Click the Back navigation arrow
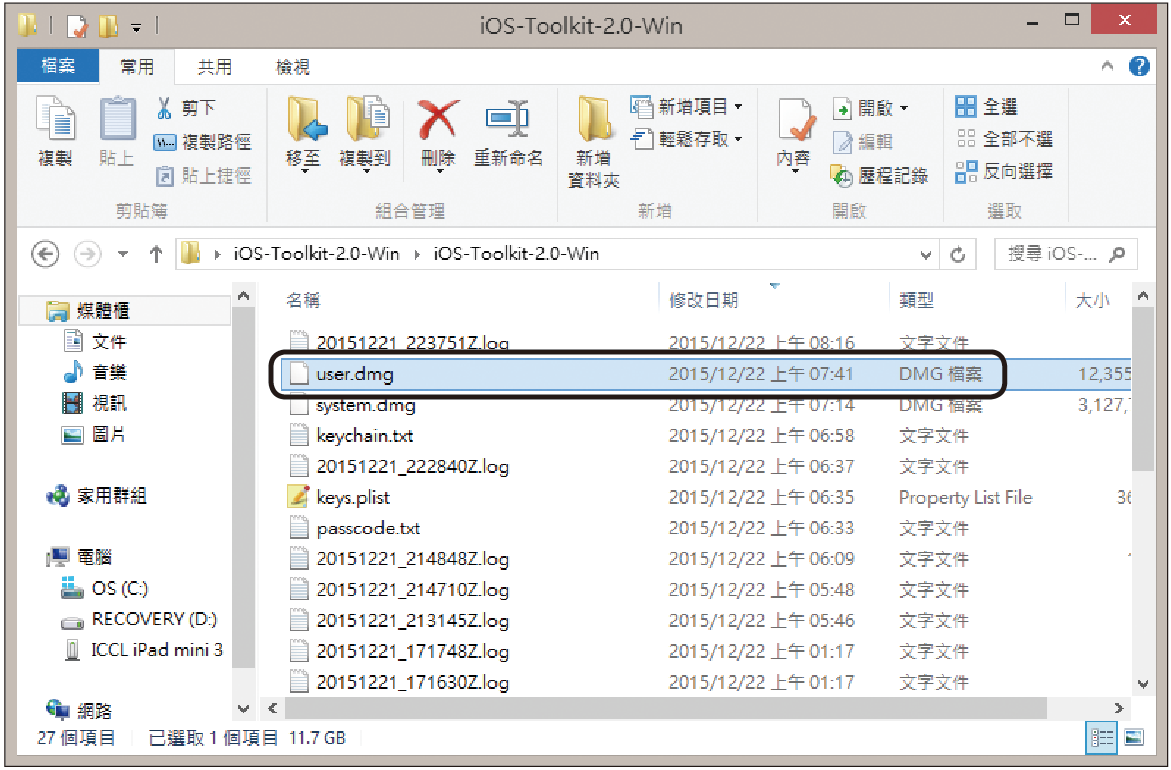Screen dimensions: 1171x770 [45, 254]
